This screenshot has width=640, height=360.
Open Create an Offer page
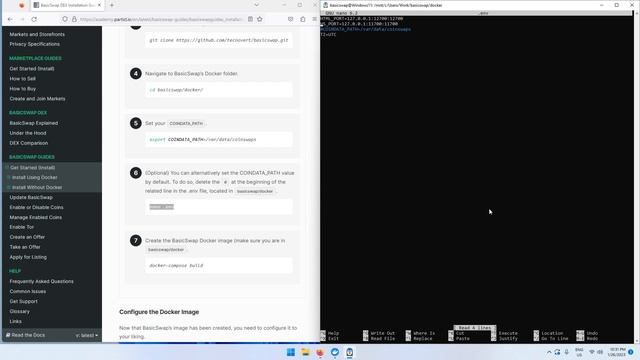(27, 237)
